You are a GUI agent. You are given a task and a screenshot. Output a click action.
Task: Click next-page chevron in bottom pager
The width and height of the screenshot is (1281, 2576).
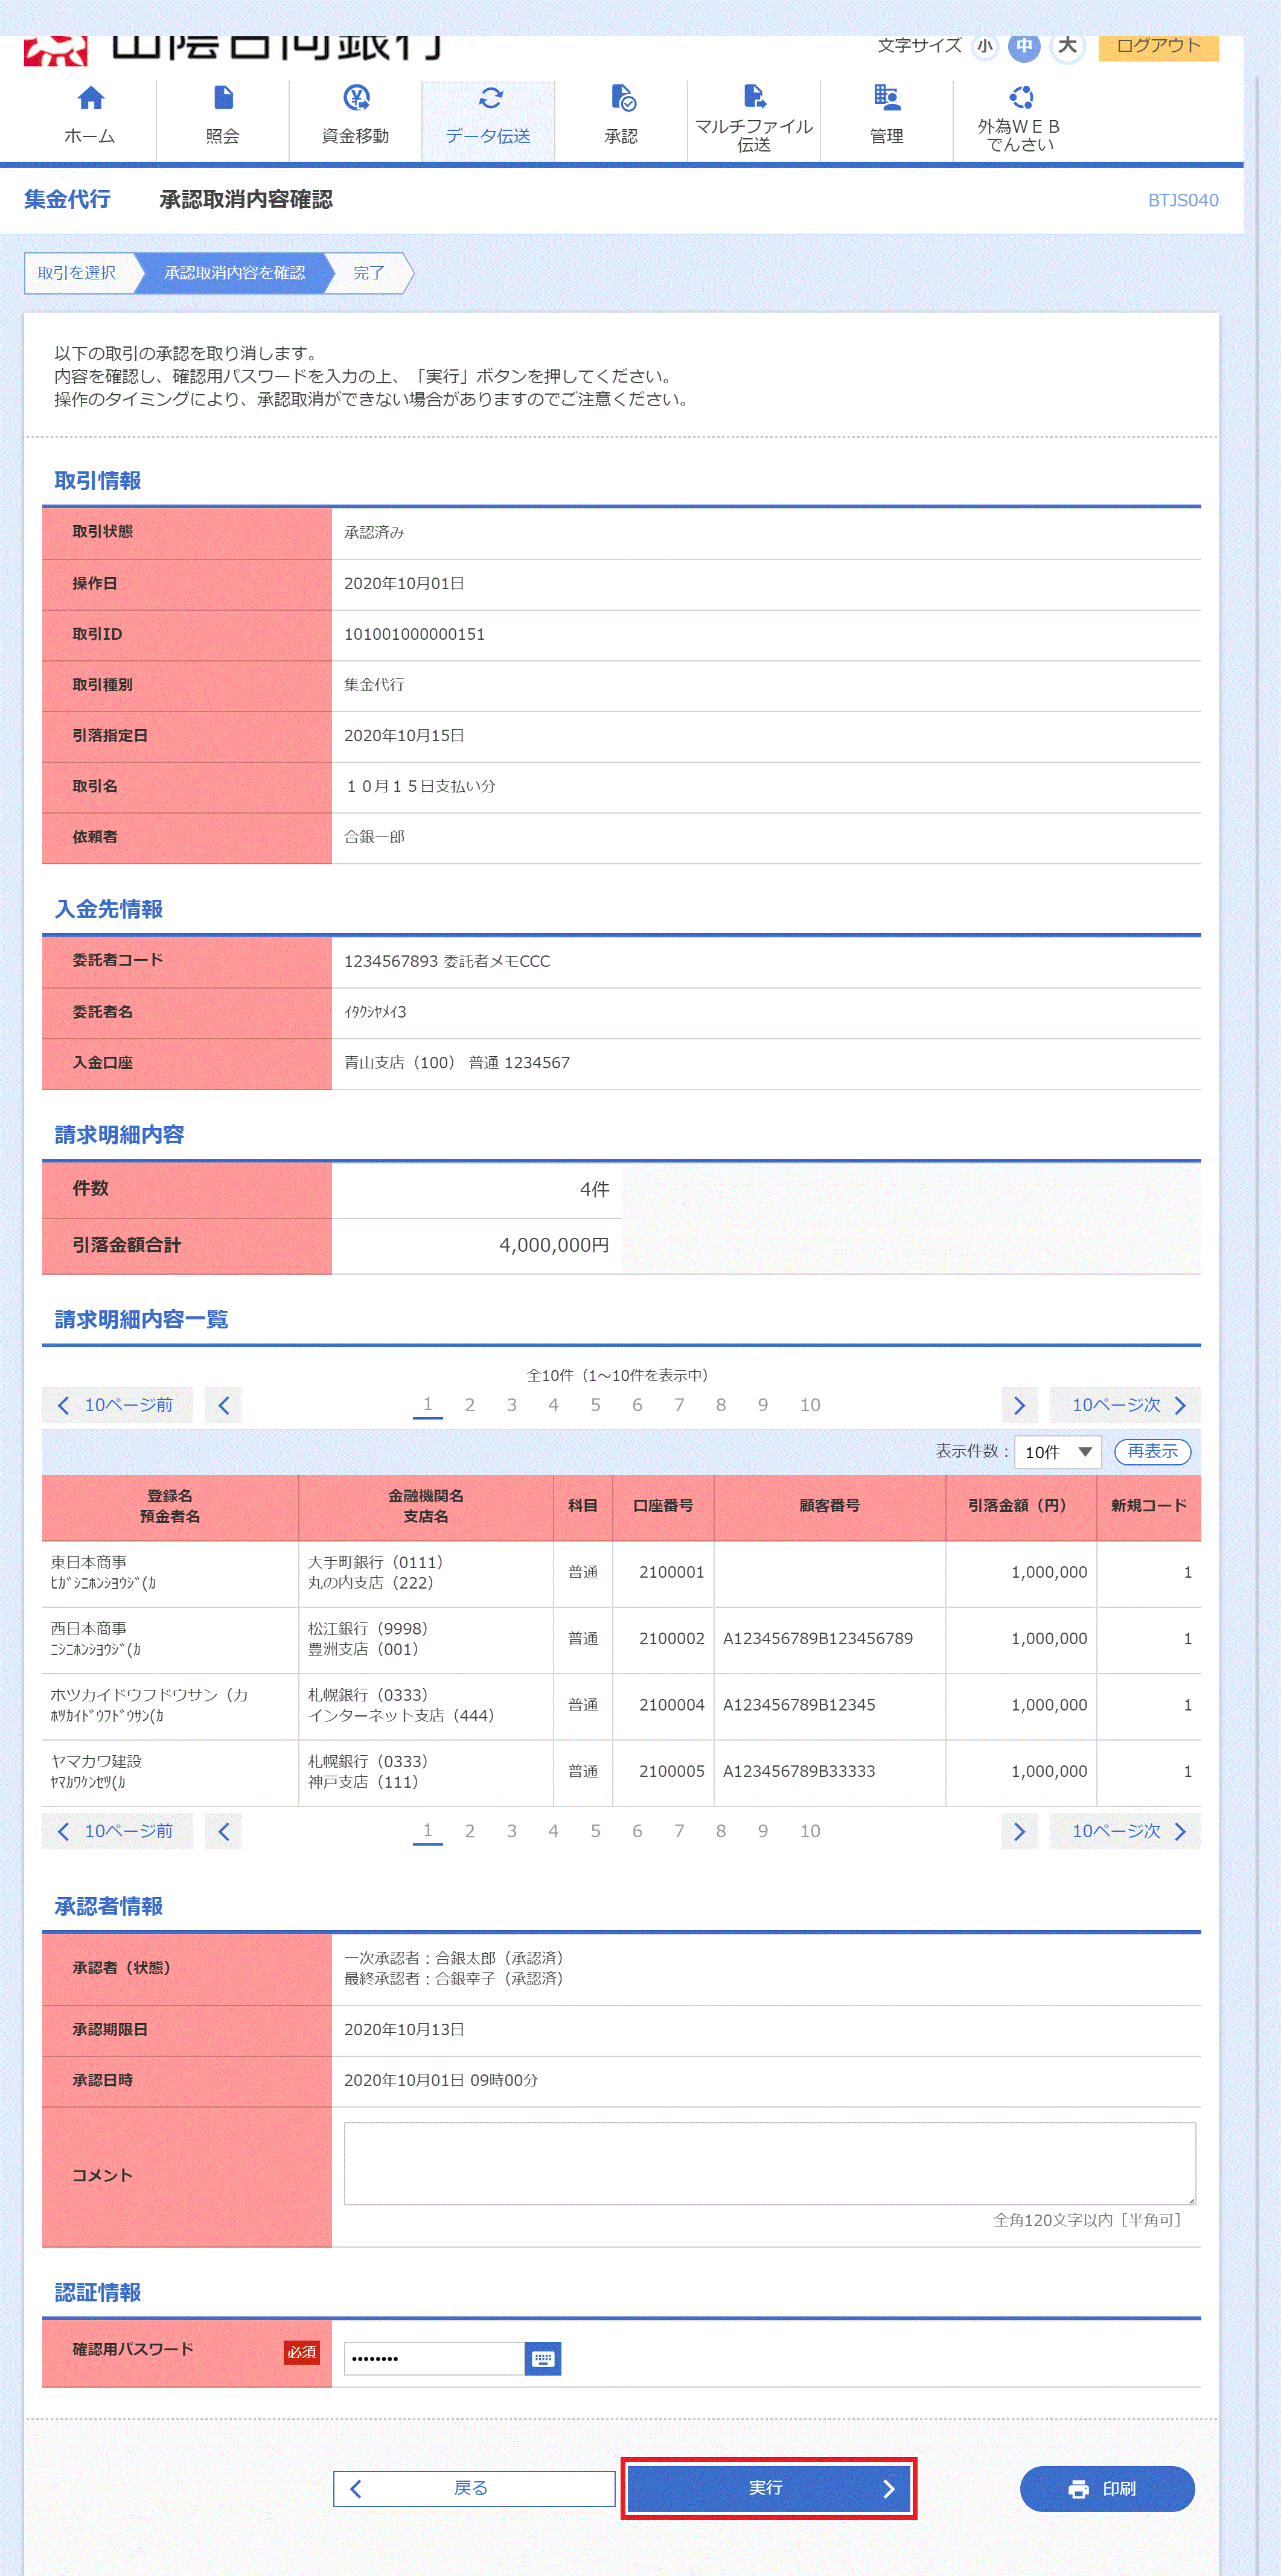[x=1019, y=1831]
